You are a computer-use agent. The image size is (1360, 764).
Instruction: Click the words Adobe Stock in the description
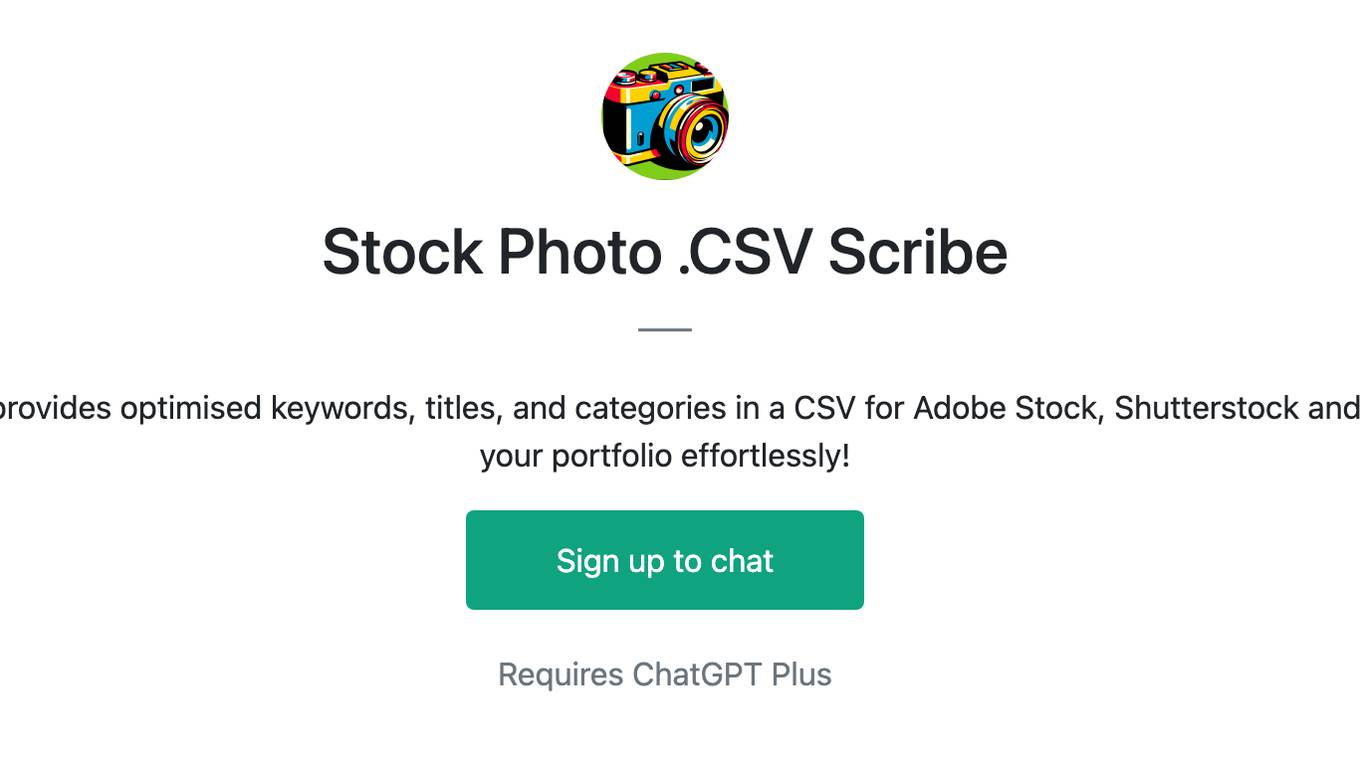coord(1005,408)
